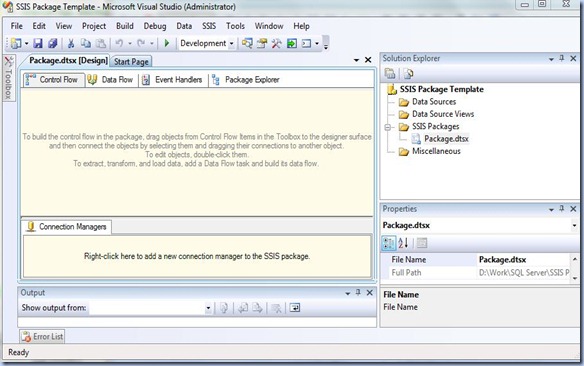Open the Undo history dropdown arrow

130,44
